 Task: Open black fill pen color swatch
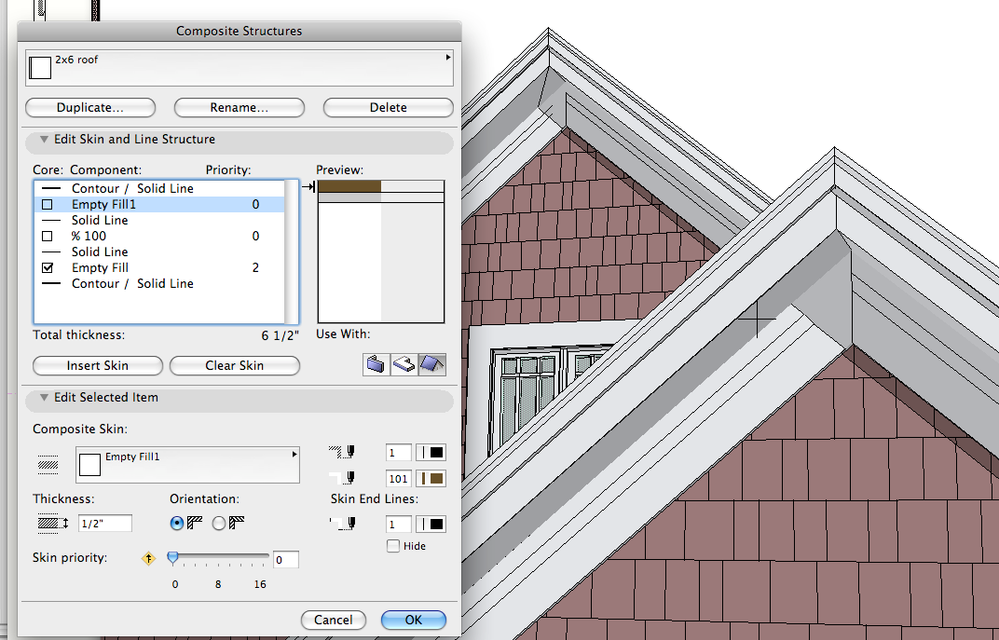431,453
